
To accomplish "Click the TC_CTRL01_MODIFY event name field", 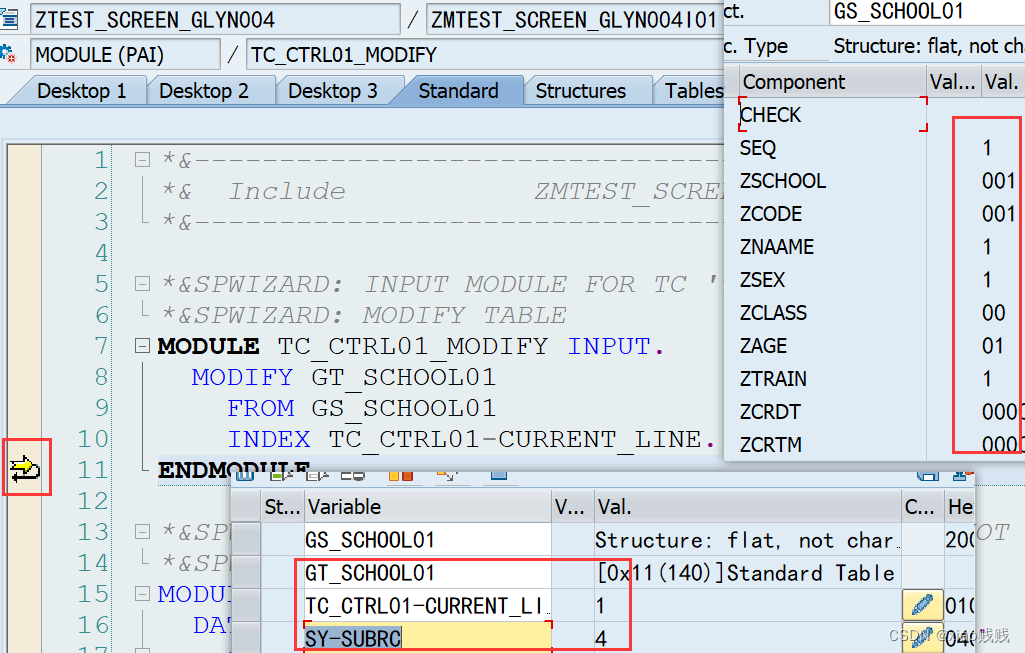I will click(x=485, y=54).
